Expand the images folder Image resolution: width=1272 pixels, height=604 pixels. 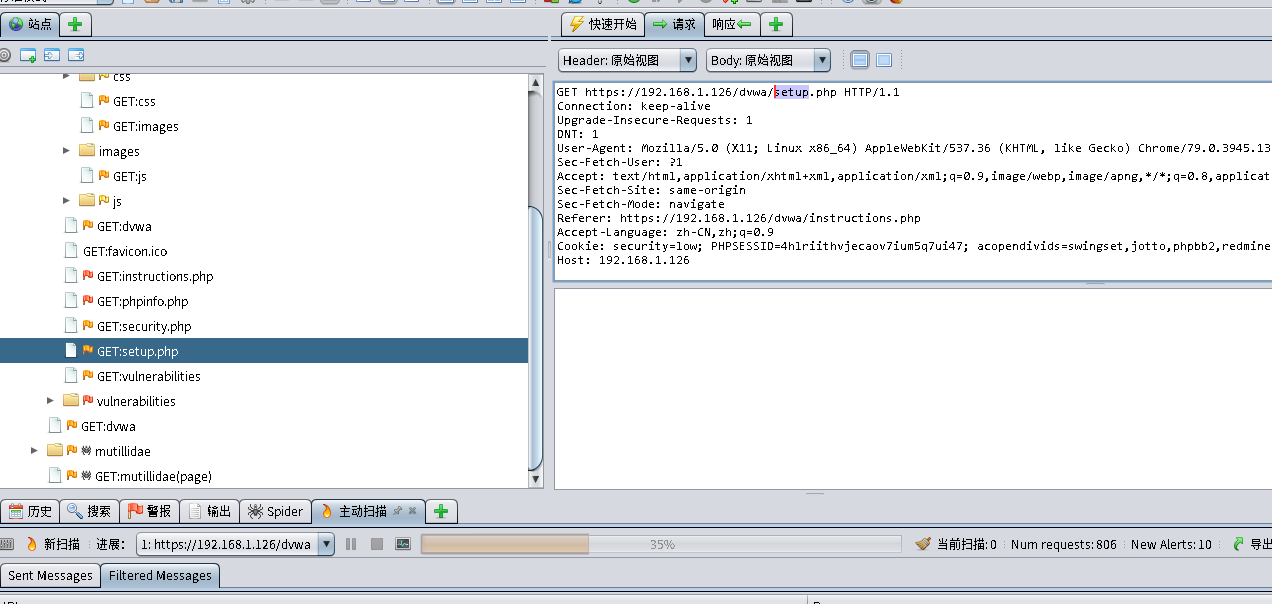coord(67,151)
